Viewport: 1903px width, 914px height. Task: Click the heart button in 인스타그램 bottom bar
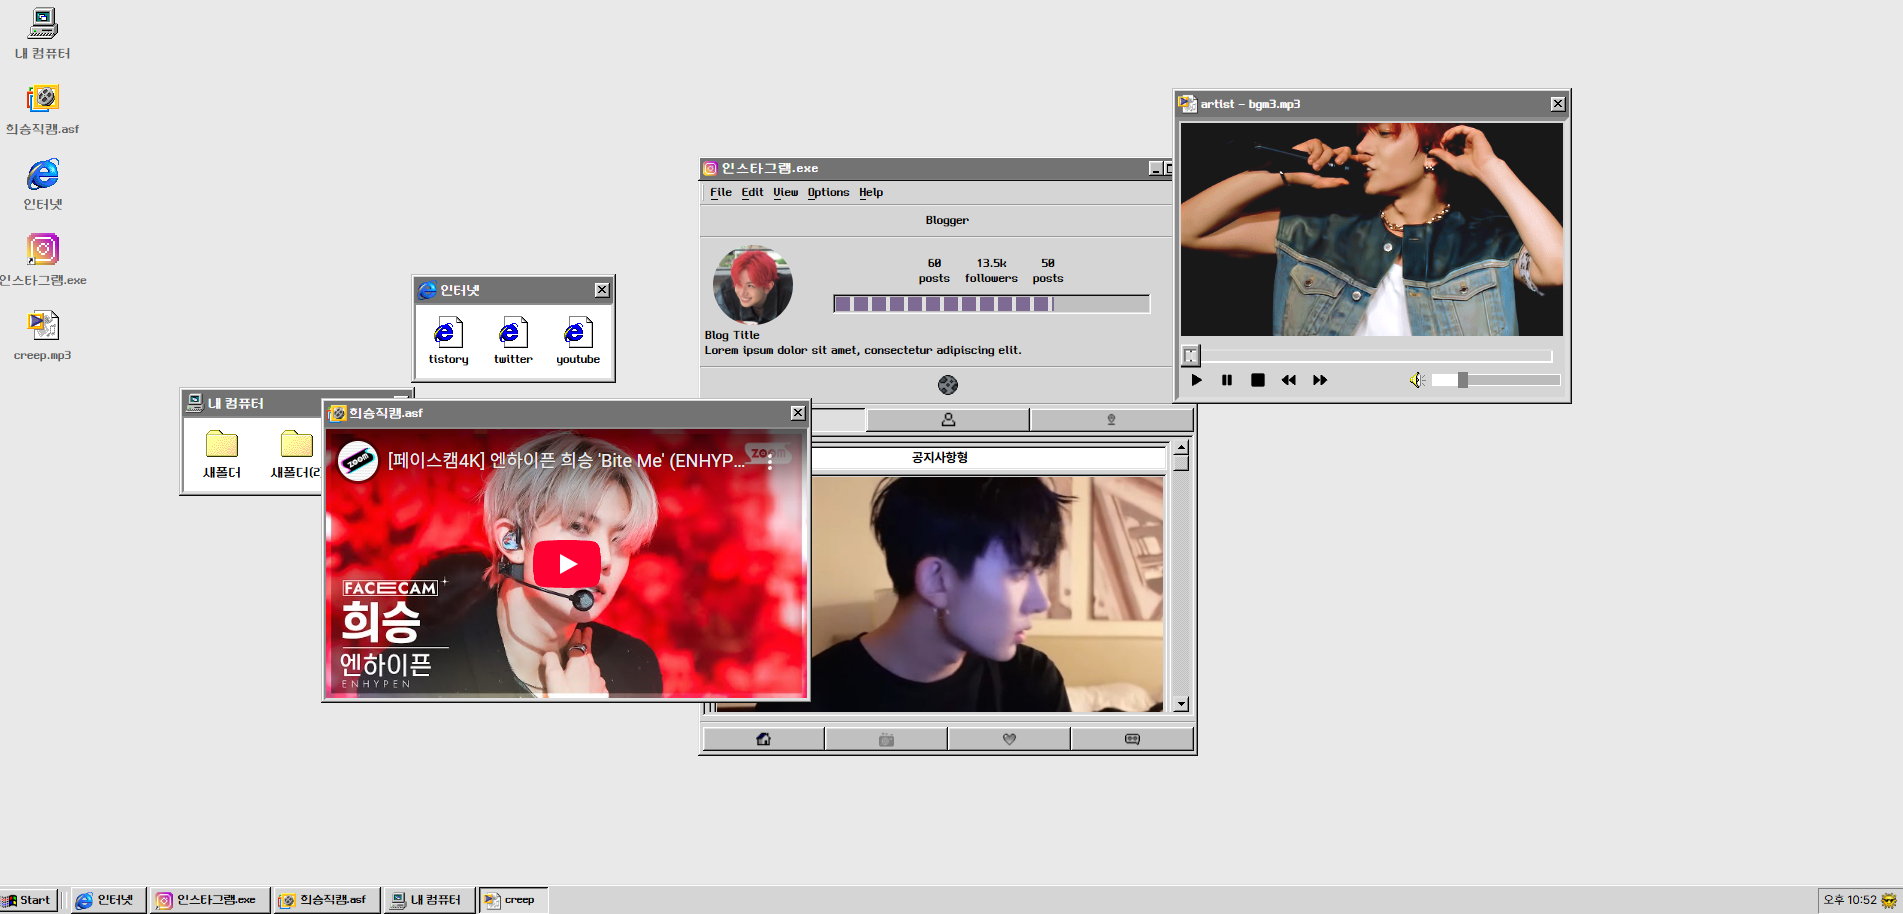(1009, 739)
